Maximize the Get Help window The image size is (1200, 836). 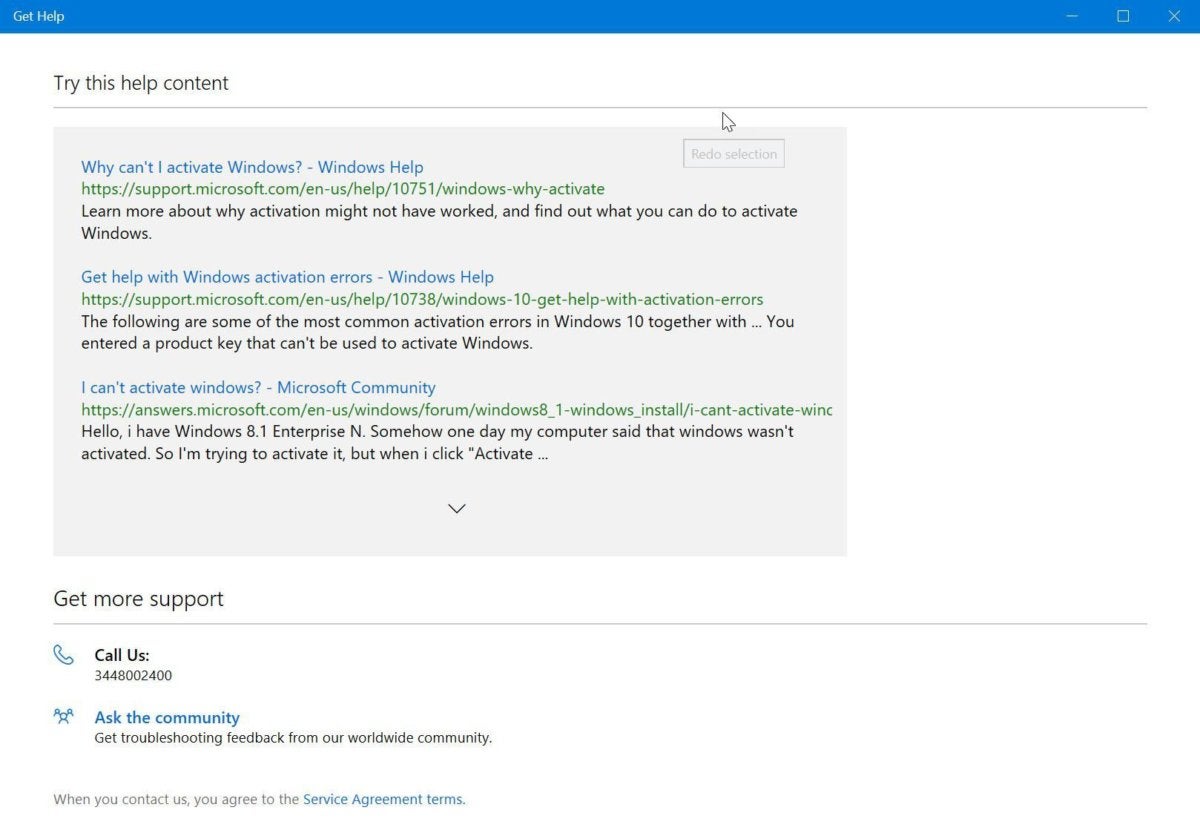[x=1123, y=16]
